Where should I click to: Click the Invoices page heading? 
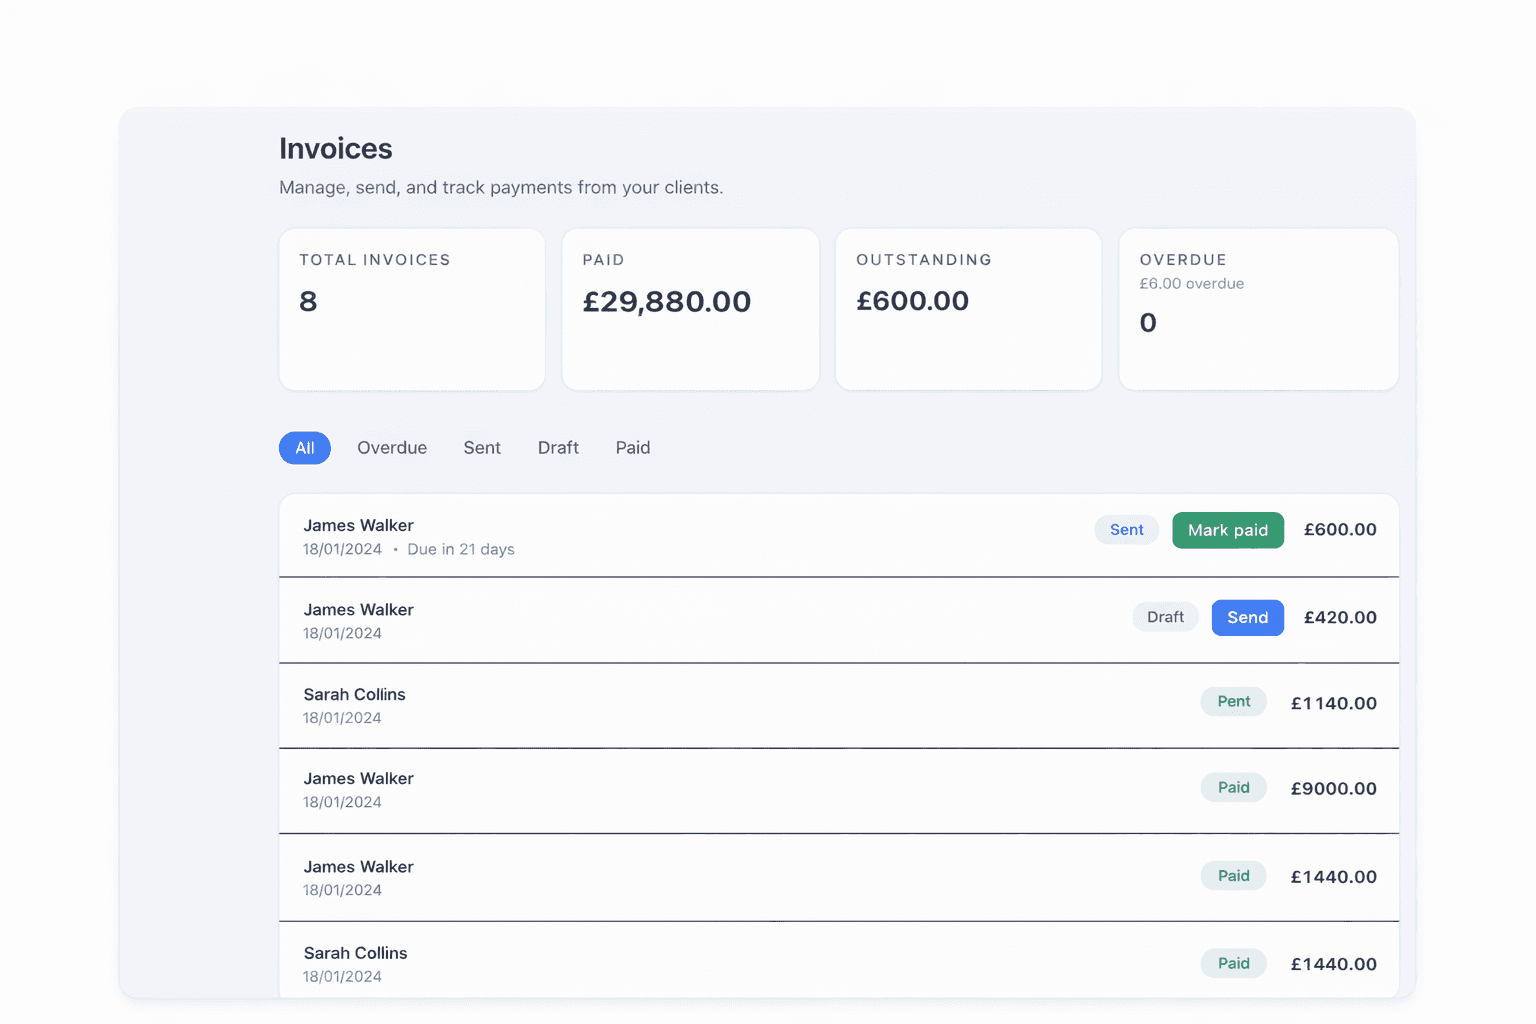335,148
